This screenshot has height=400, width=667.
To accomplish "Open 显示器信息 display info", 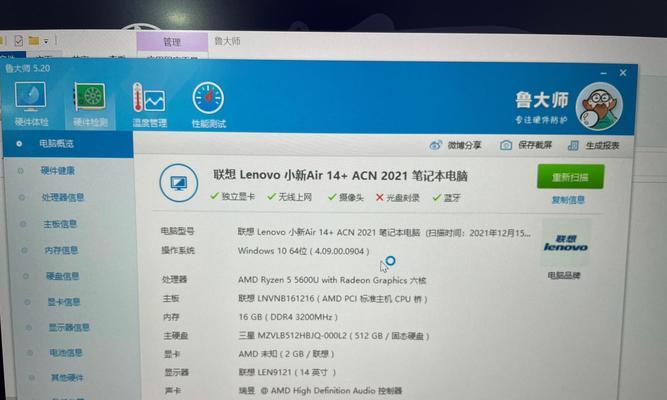I will [x=69, y=327].
